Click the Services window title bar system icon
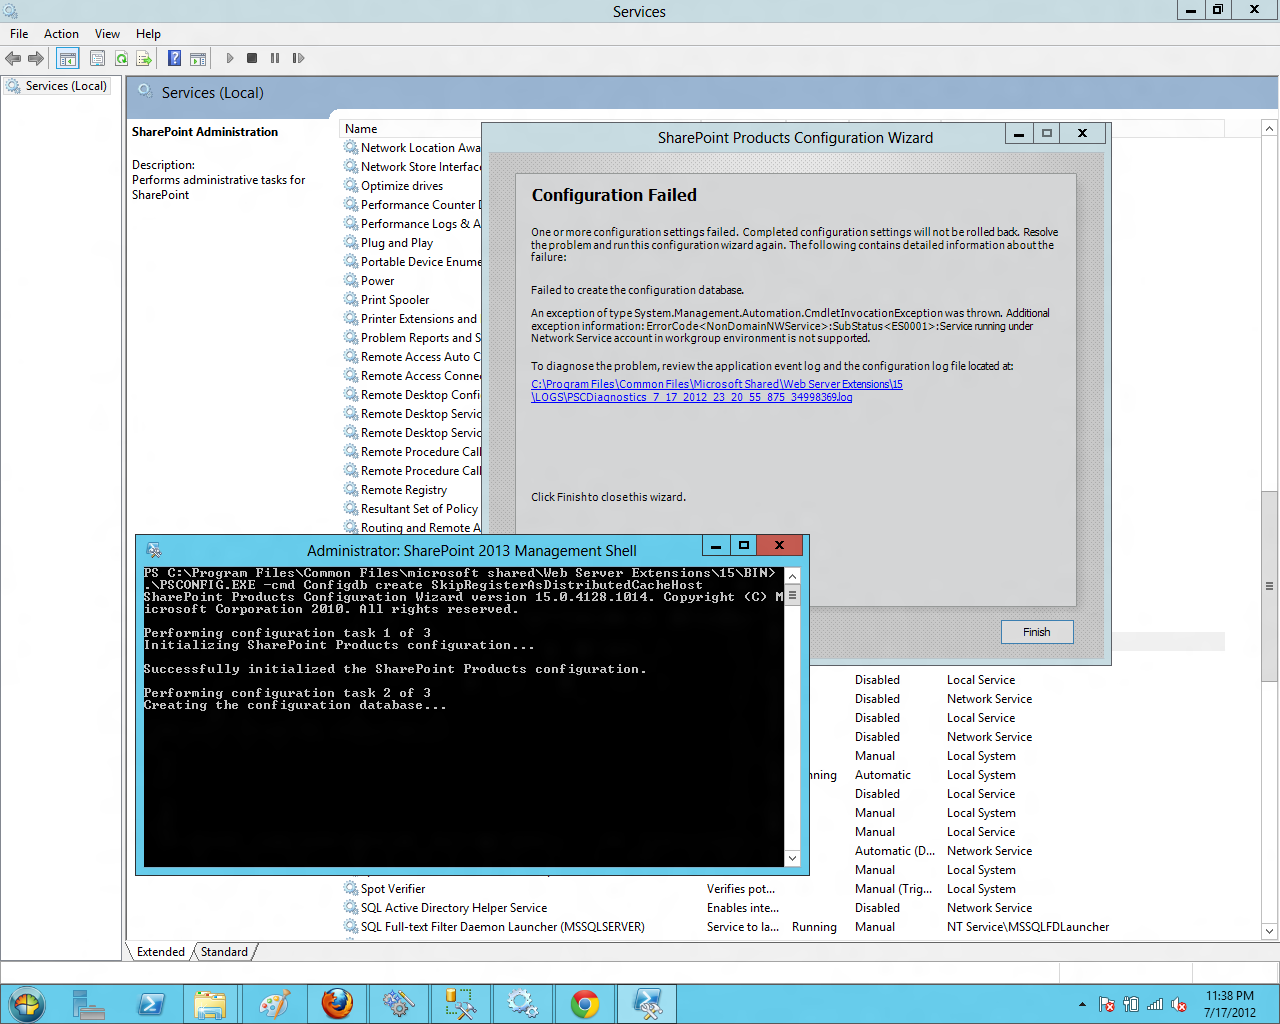 [11, 11]
